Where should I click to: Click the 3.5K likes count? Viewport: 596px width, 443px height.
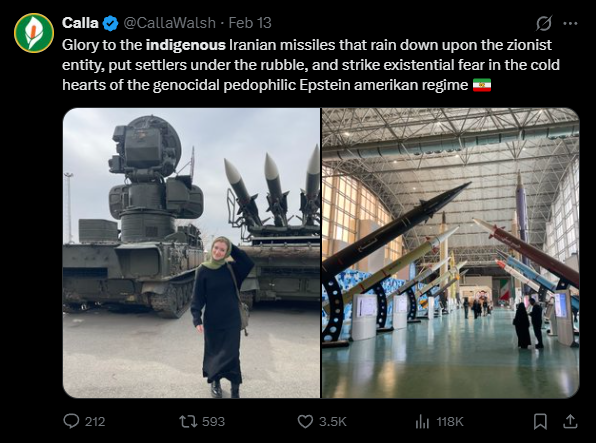click(333, 421)
